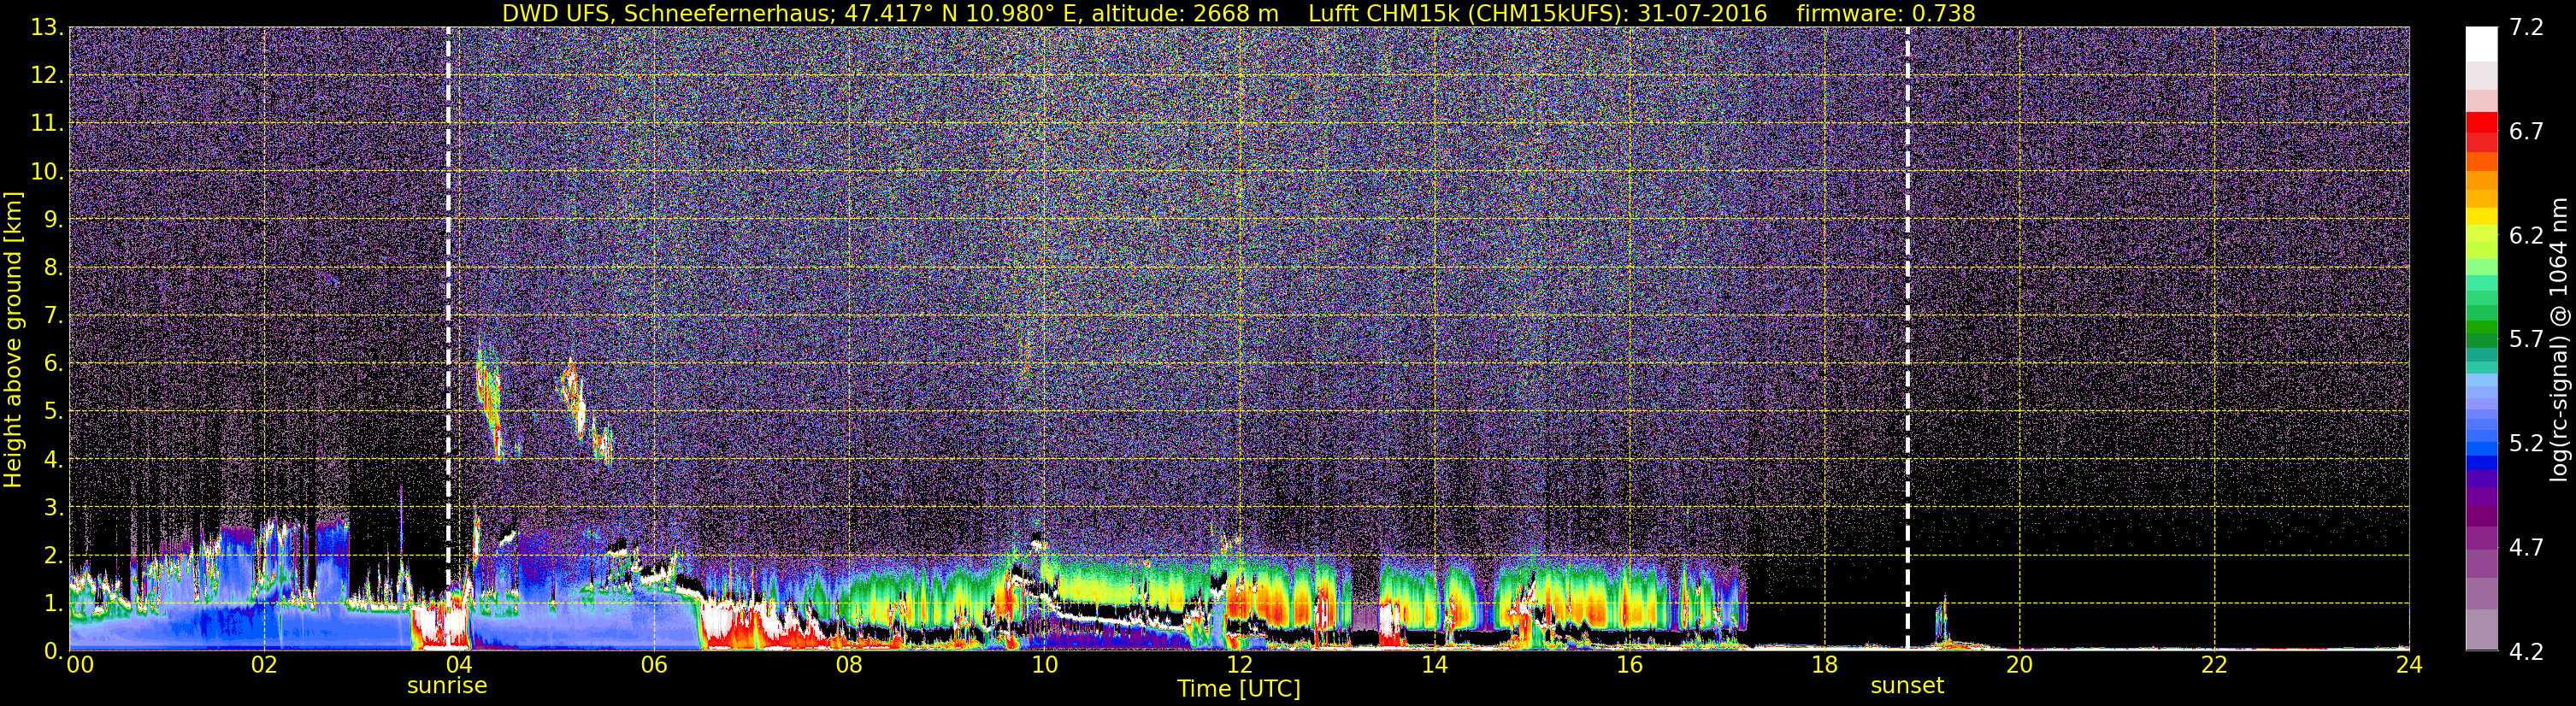The width and height of the screenshot is (2576, 706).
Task: Click the time axis tick '16'
Action: click(1629, 665)
